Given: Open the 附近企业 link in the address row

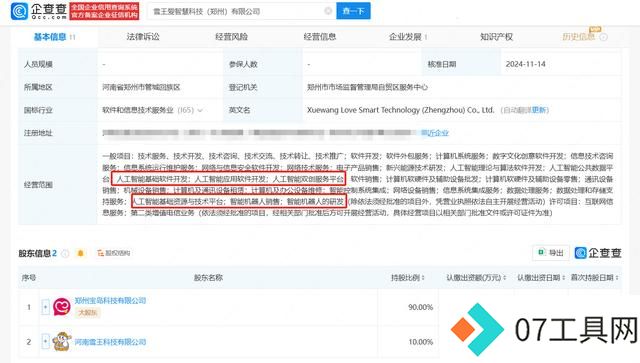Looking at the screenshot, I should click(435, 133).
